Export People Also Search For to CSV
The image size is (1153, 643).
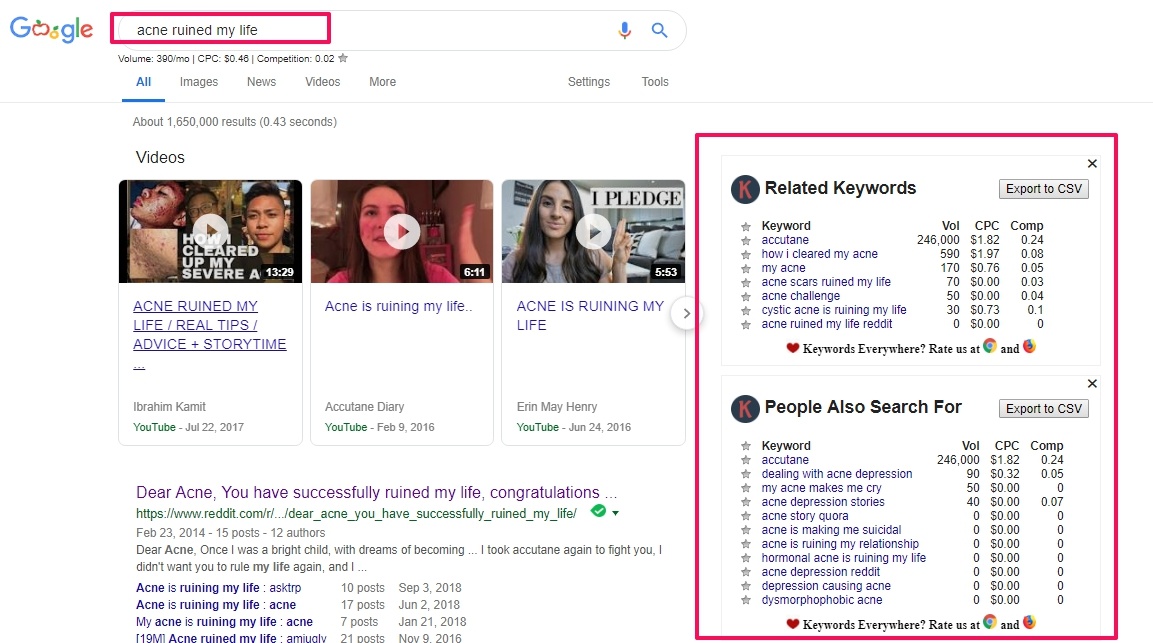(1043, 409)
